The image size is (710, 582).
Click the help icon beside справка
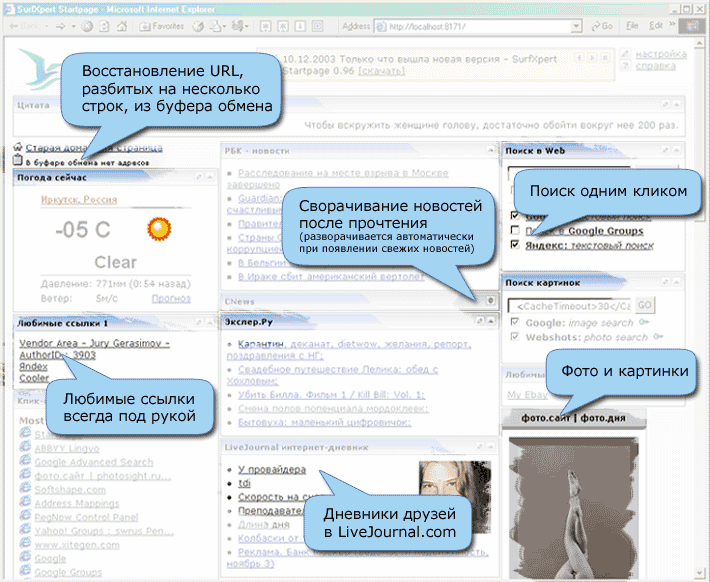click(x=625, y=66)
